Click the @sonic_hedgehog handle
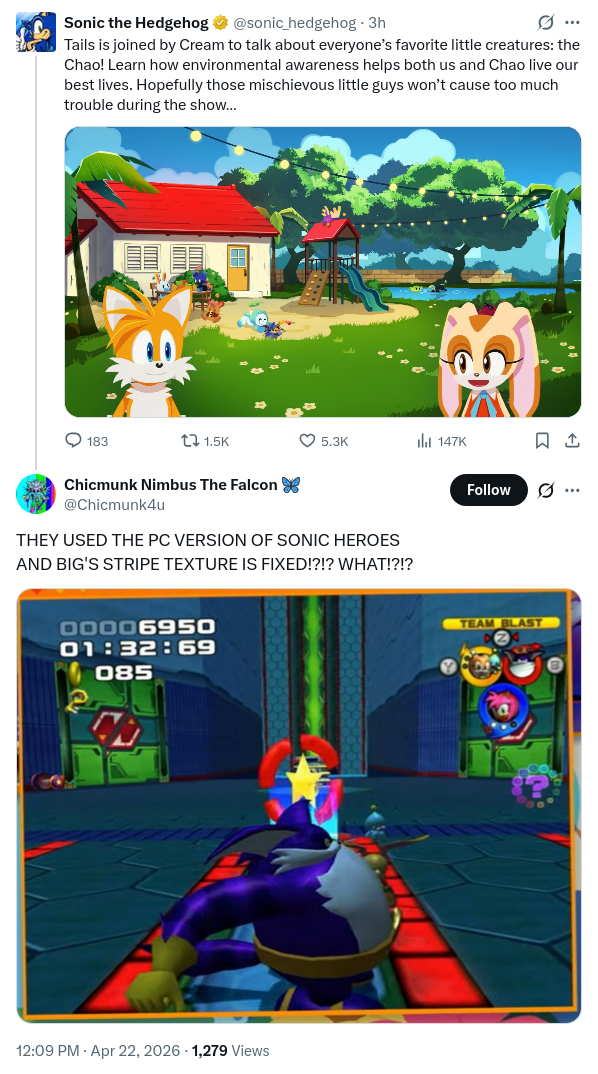Screen dimensions: 598x1074 [295, 23]
